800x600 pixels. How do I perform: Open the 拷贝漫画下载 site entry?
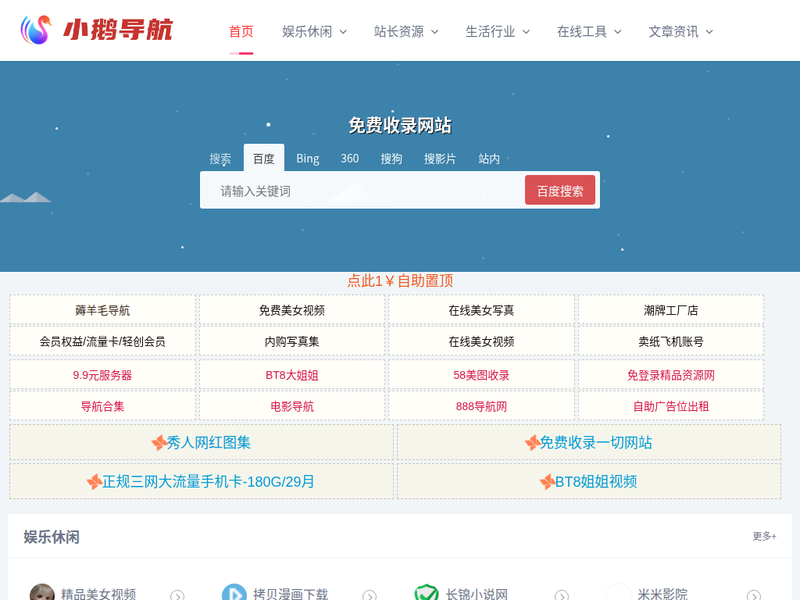tap(290, 594)
